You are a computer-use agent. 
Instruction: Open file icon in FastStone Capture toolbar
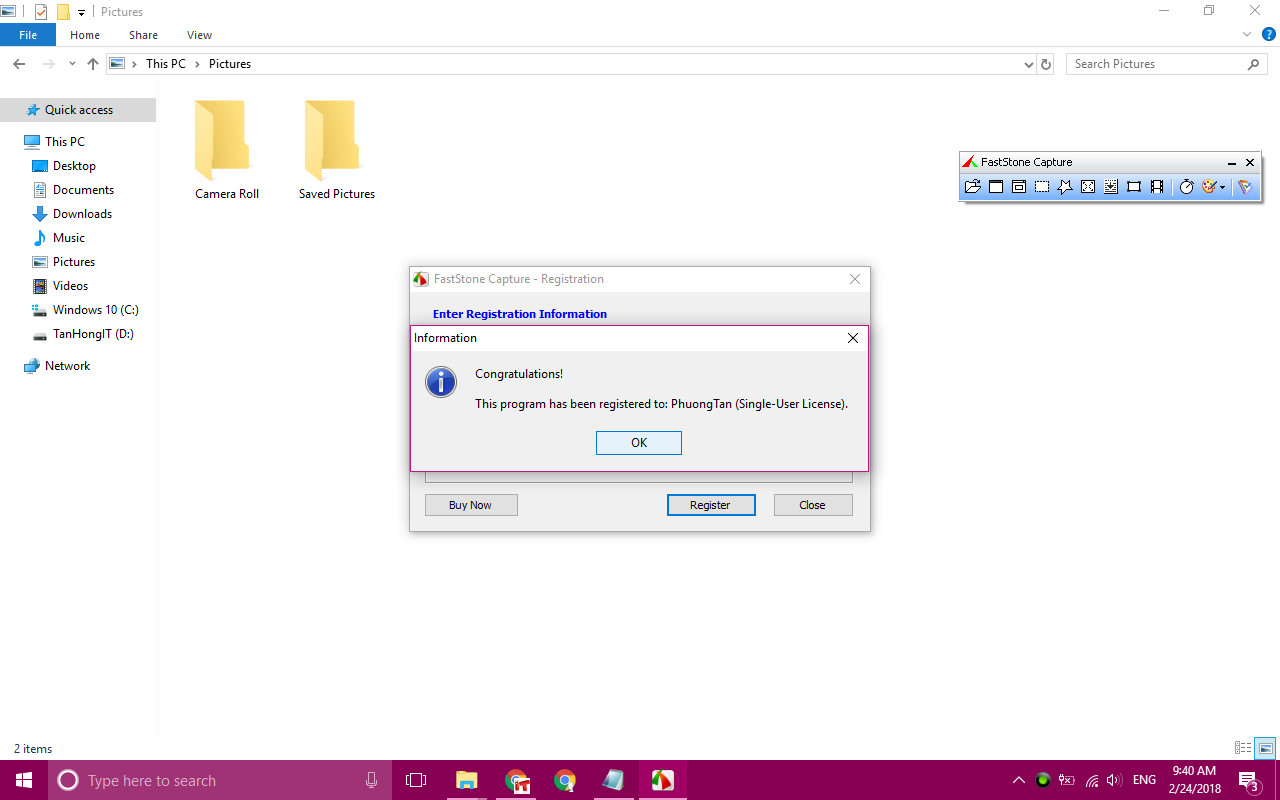coord(972,187)
